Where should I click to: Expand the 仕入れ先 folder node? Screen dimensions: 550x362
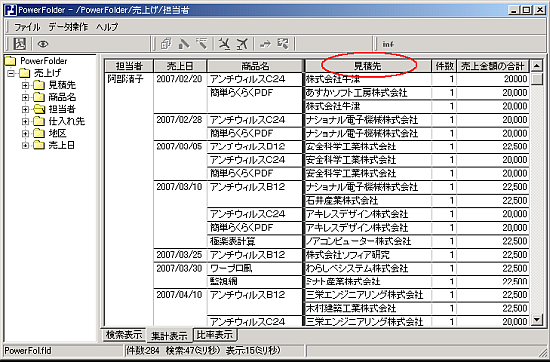(25, 121)
